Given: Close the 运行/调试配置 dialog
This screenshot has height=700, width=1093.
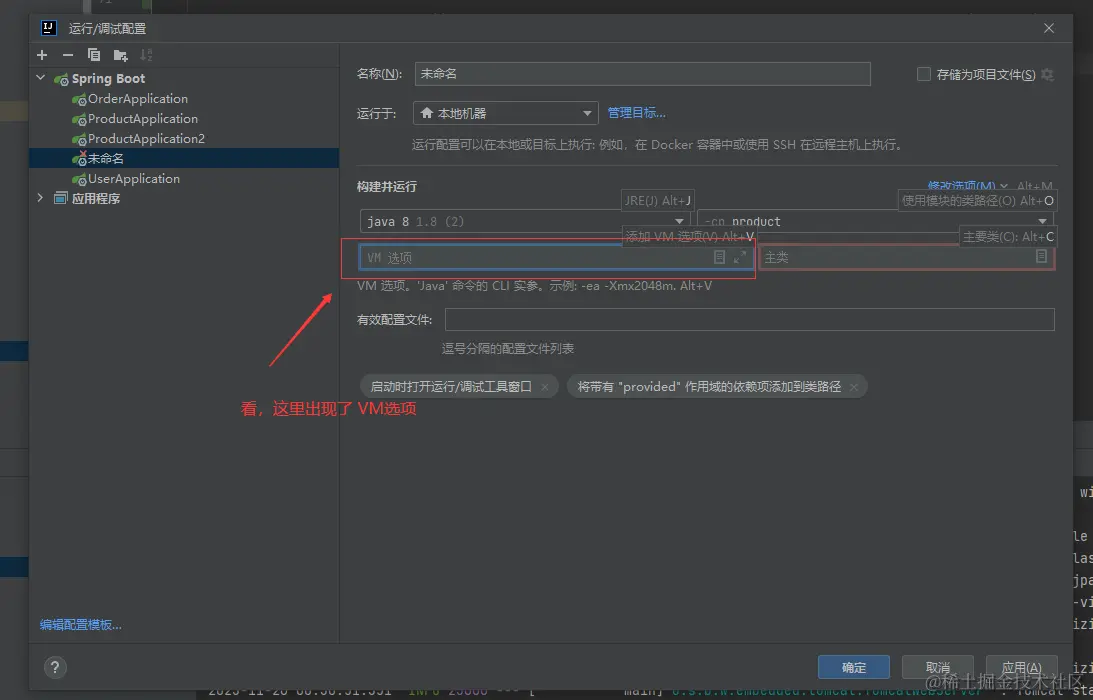Looking at the screenshot, I should tap(1048, 29).
